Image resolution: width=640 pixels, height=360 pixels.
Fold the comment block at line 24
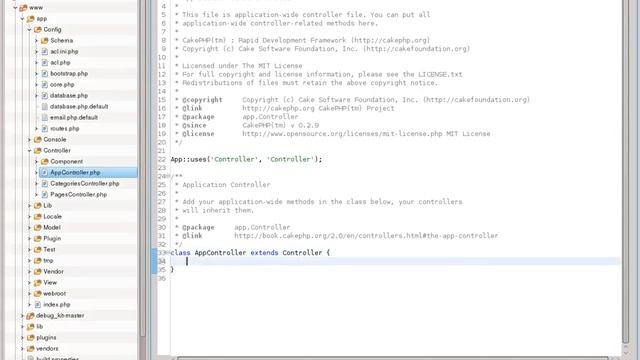(168, 176)
